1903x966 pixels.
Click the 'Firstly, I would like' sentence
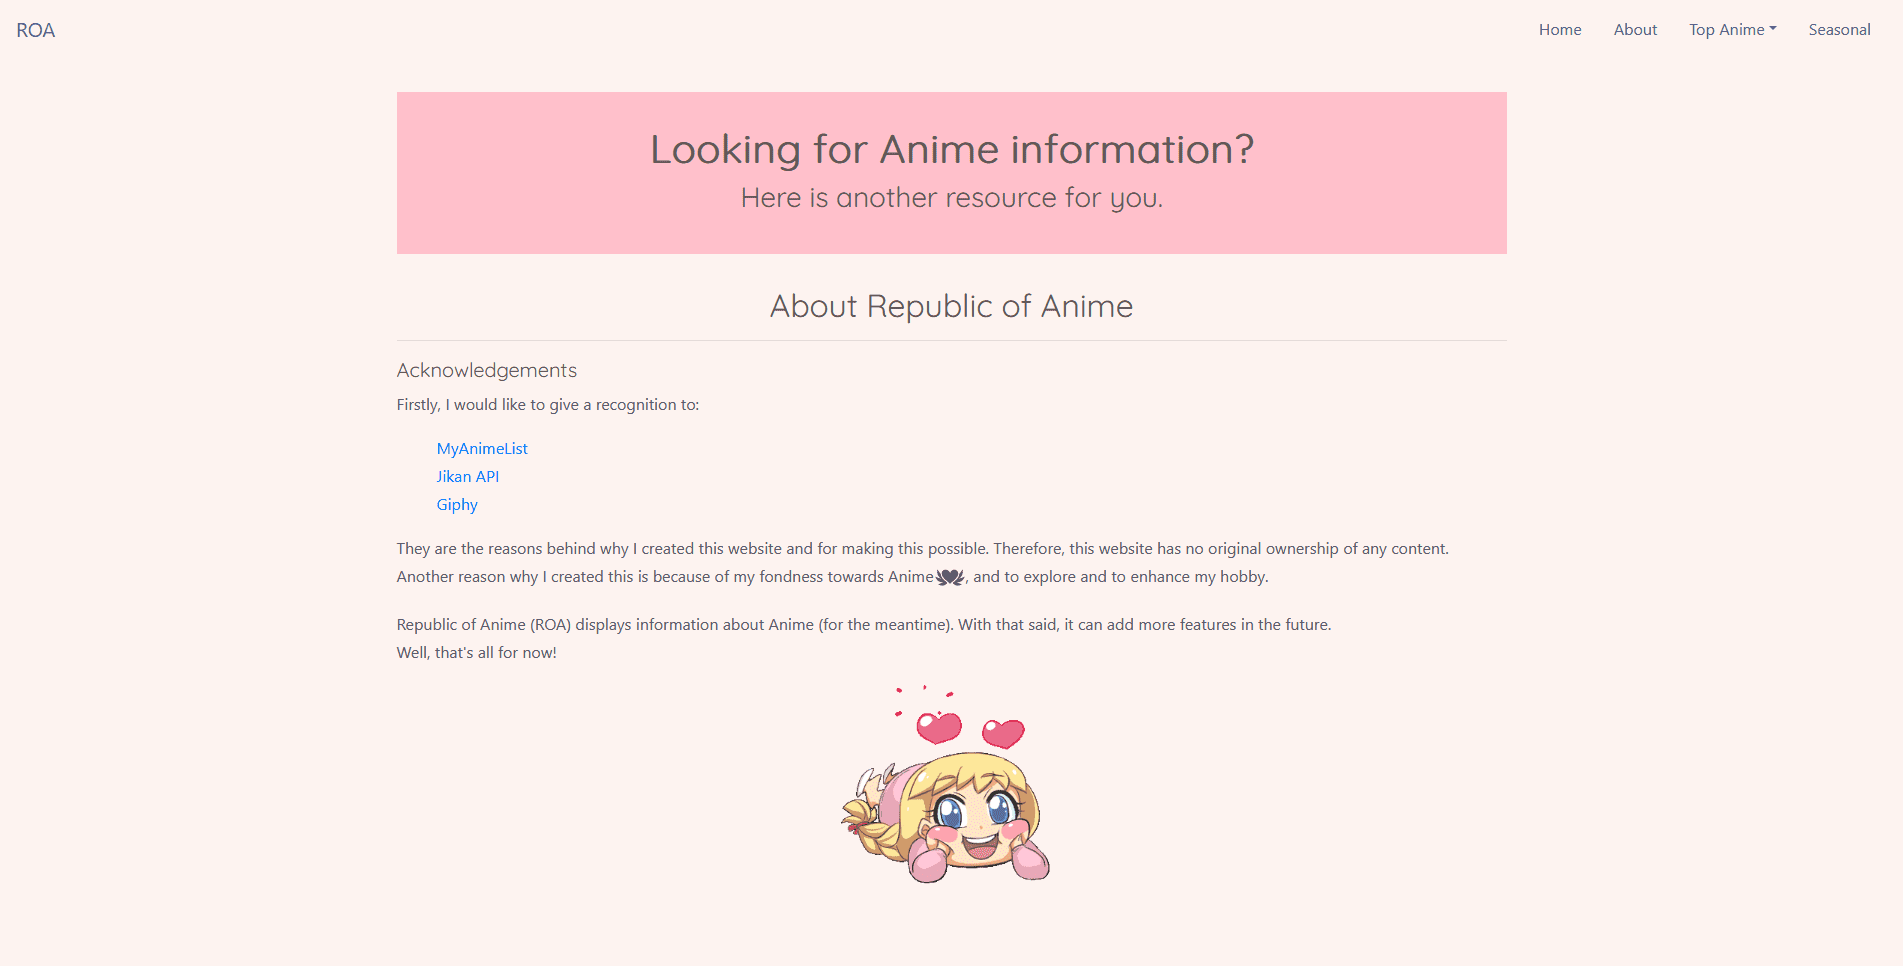pos(547,405)
